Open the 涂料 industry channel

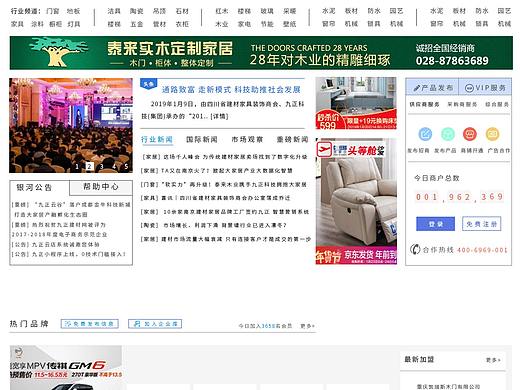tap(37, 24)
